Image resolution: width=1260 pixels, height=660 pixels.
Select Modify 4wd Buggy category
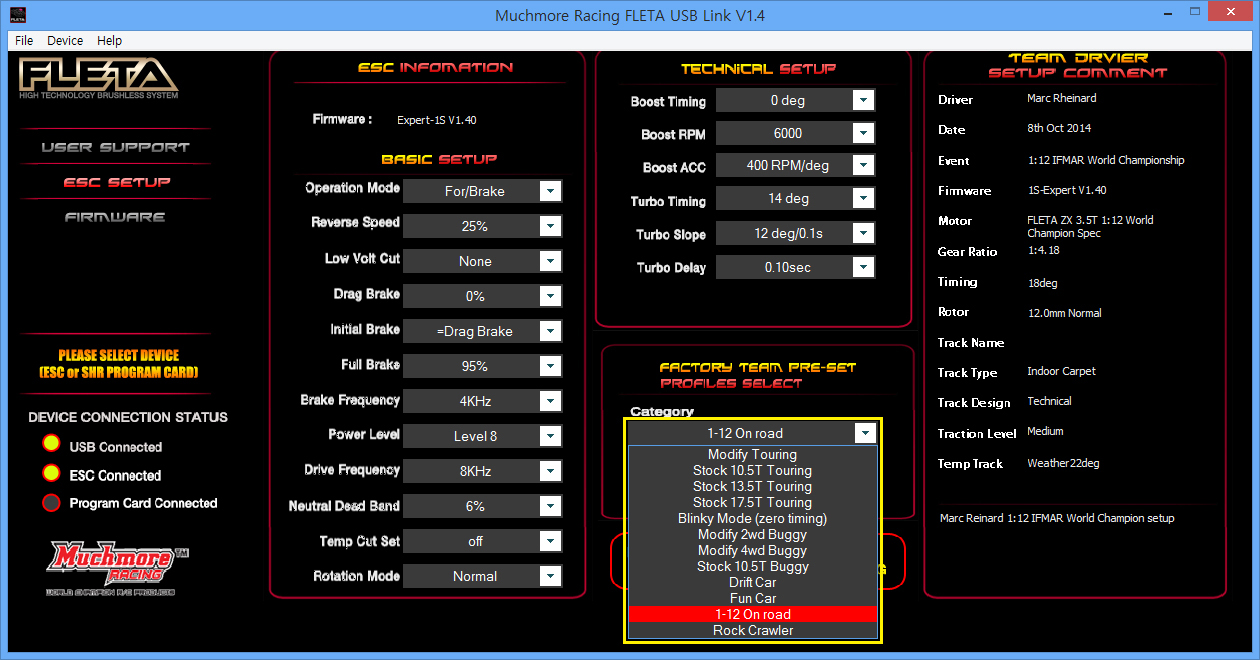pos(753,550)
